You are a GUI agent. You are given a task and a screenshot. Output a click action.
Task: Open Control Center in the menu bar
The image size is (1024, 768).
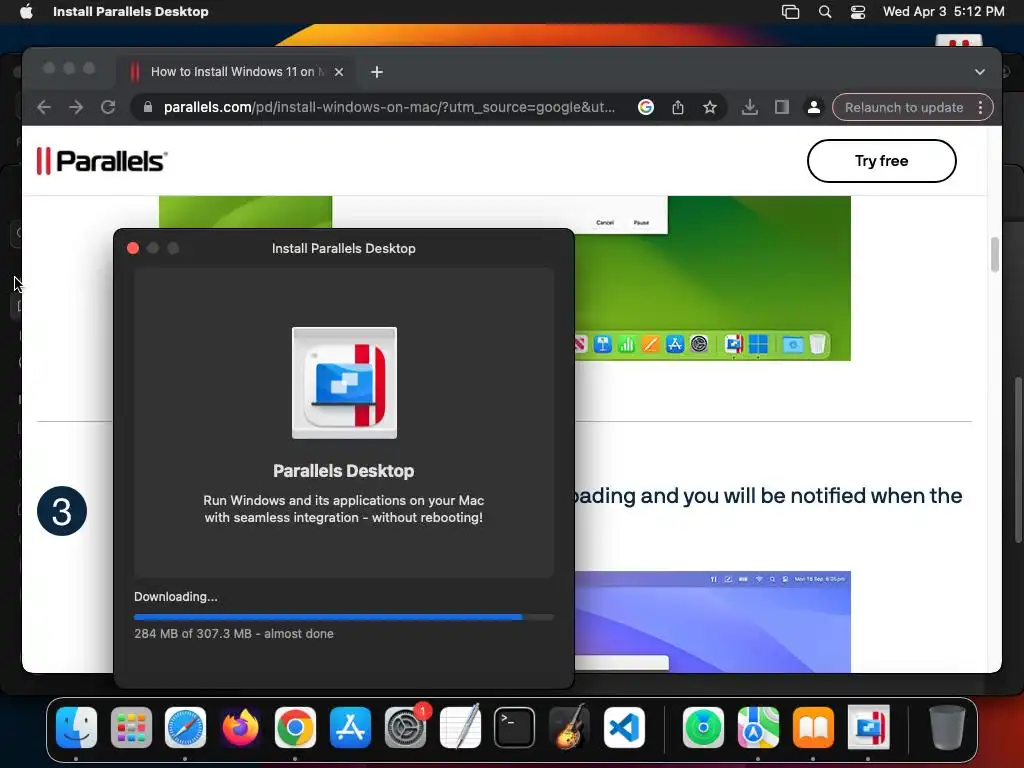[857, 12]
